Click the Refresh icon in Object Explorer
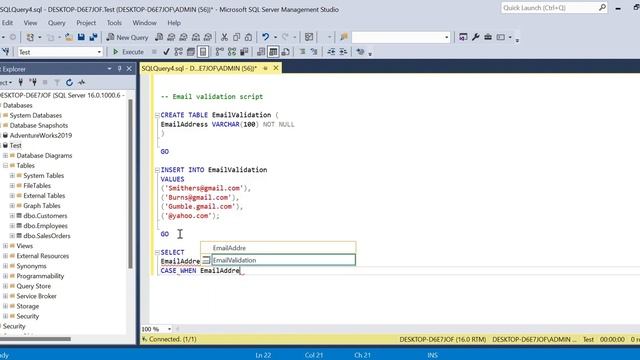This screenshot has width=640, height=360. pyautogui.click(x=69, y=82)
